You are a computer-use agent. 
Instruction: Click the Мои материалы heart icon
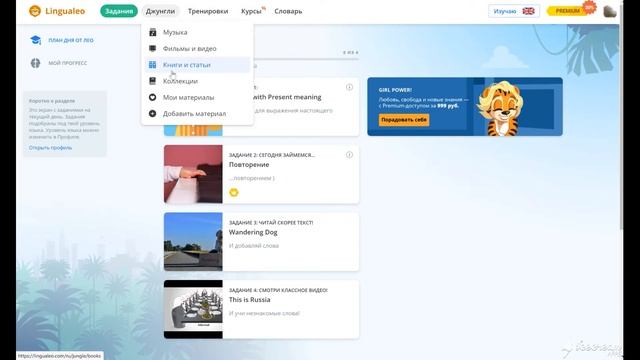point(152,98)
